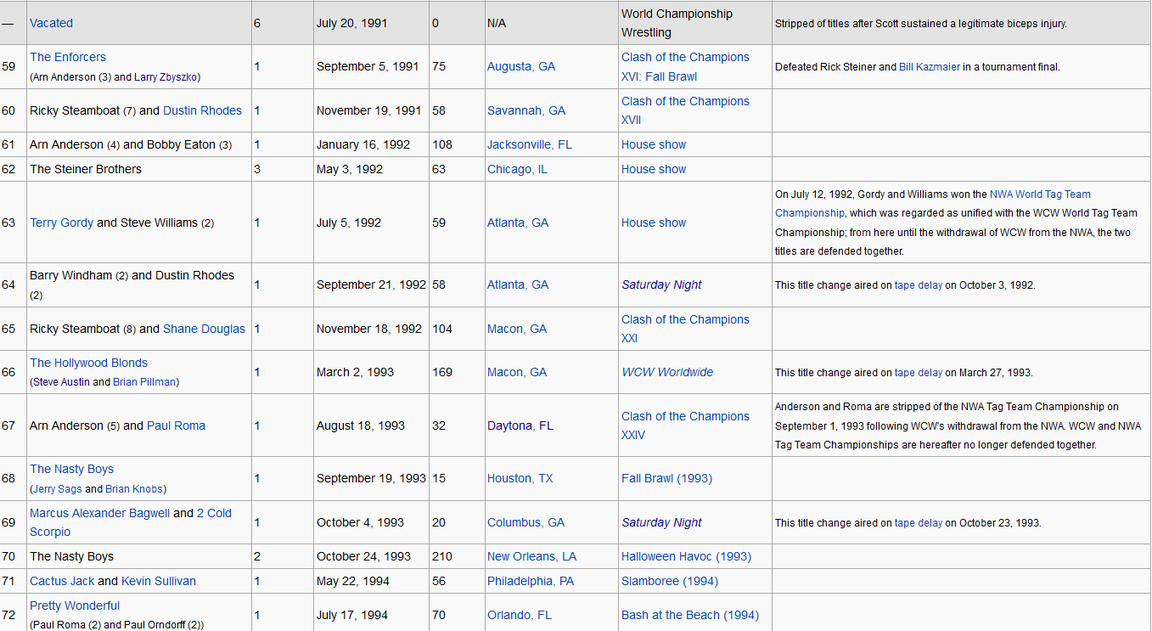
Task: Click the New Orleans, LA link
Action: [531, 556]
